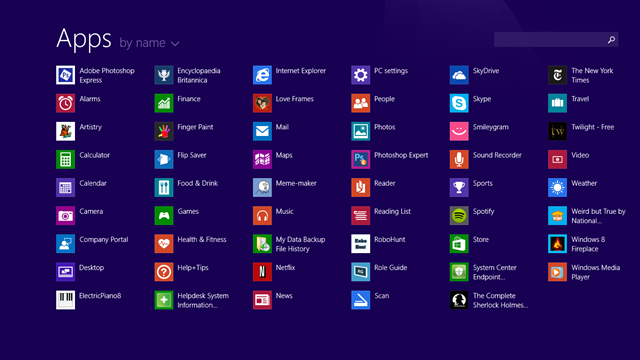Image resolution: width=640 pixels, height=360 pixels.
Task: Open the Reader app icon
Action: pyautogui.click(x=360, y=188)
